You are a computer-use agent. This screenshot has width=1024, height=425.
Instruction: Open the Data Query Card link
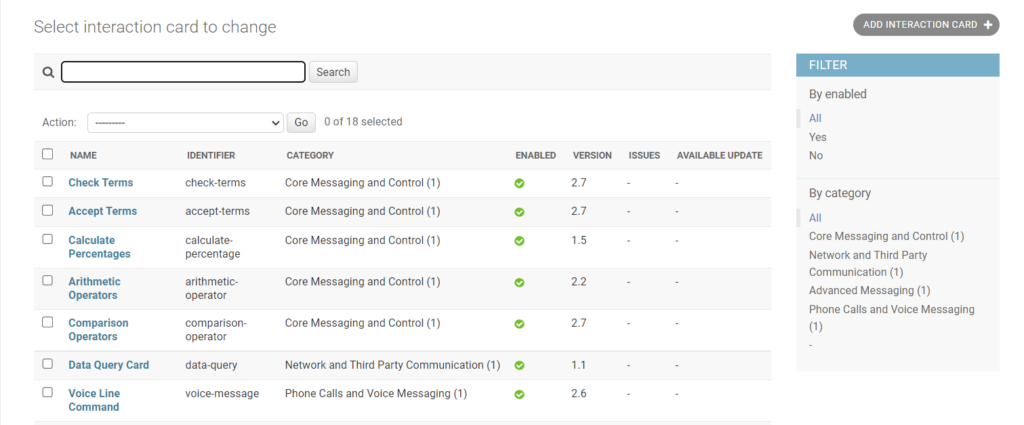pos(108,365)
